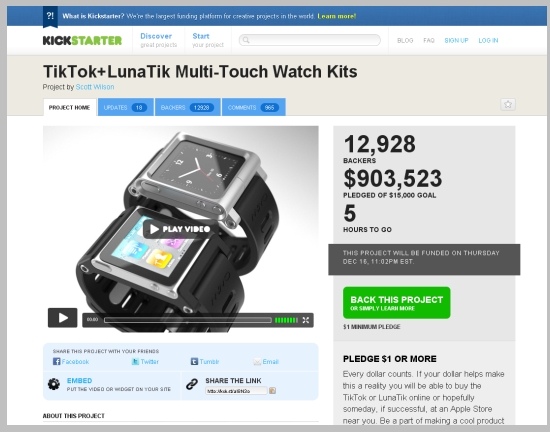Click the Facebook share icon
The height and width of the screenshot is (432, 550).
point(56,361)
